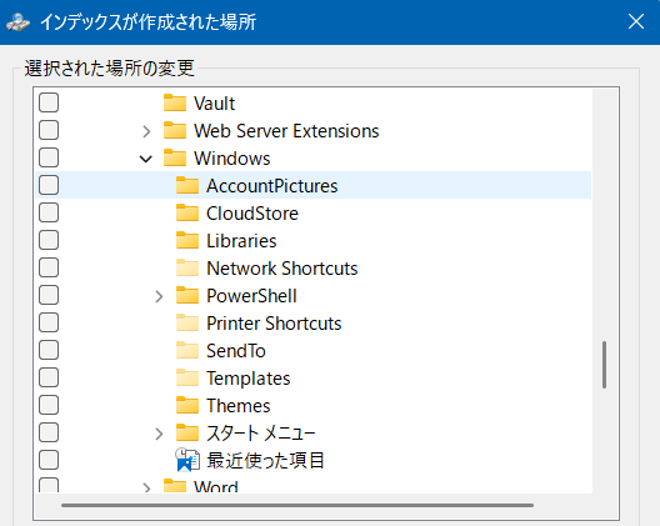Check the Templates checkbox
This screenshot has height=526, width=660.
(x=49, y=377)
